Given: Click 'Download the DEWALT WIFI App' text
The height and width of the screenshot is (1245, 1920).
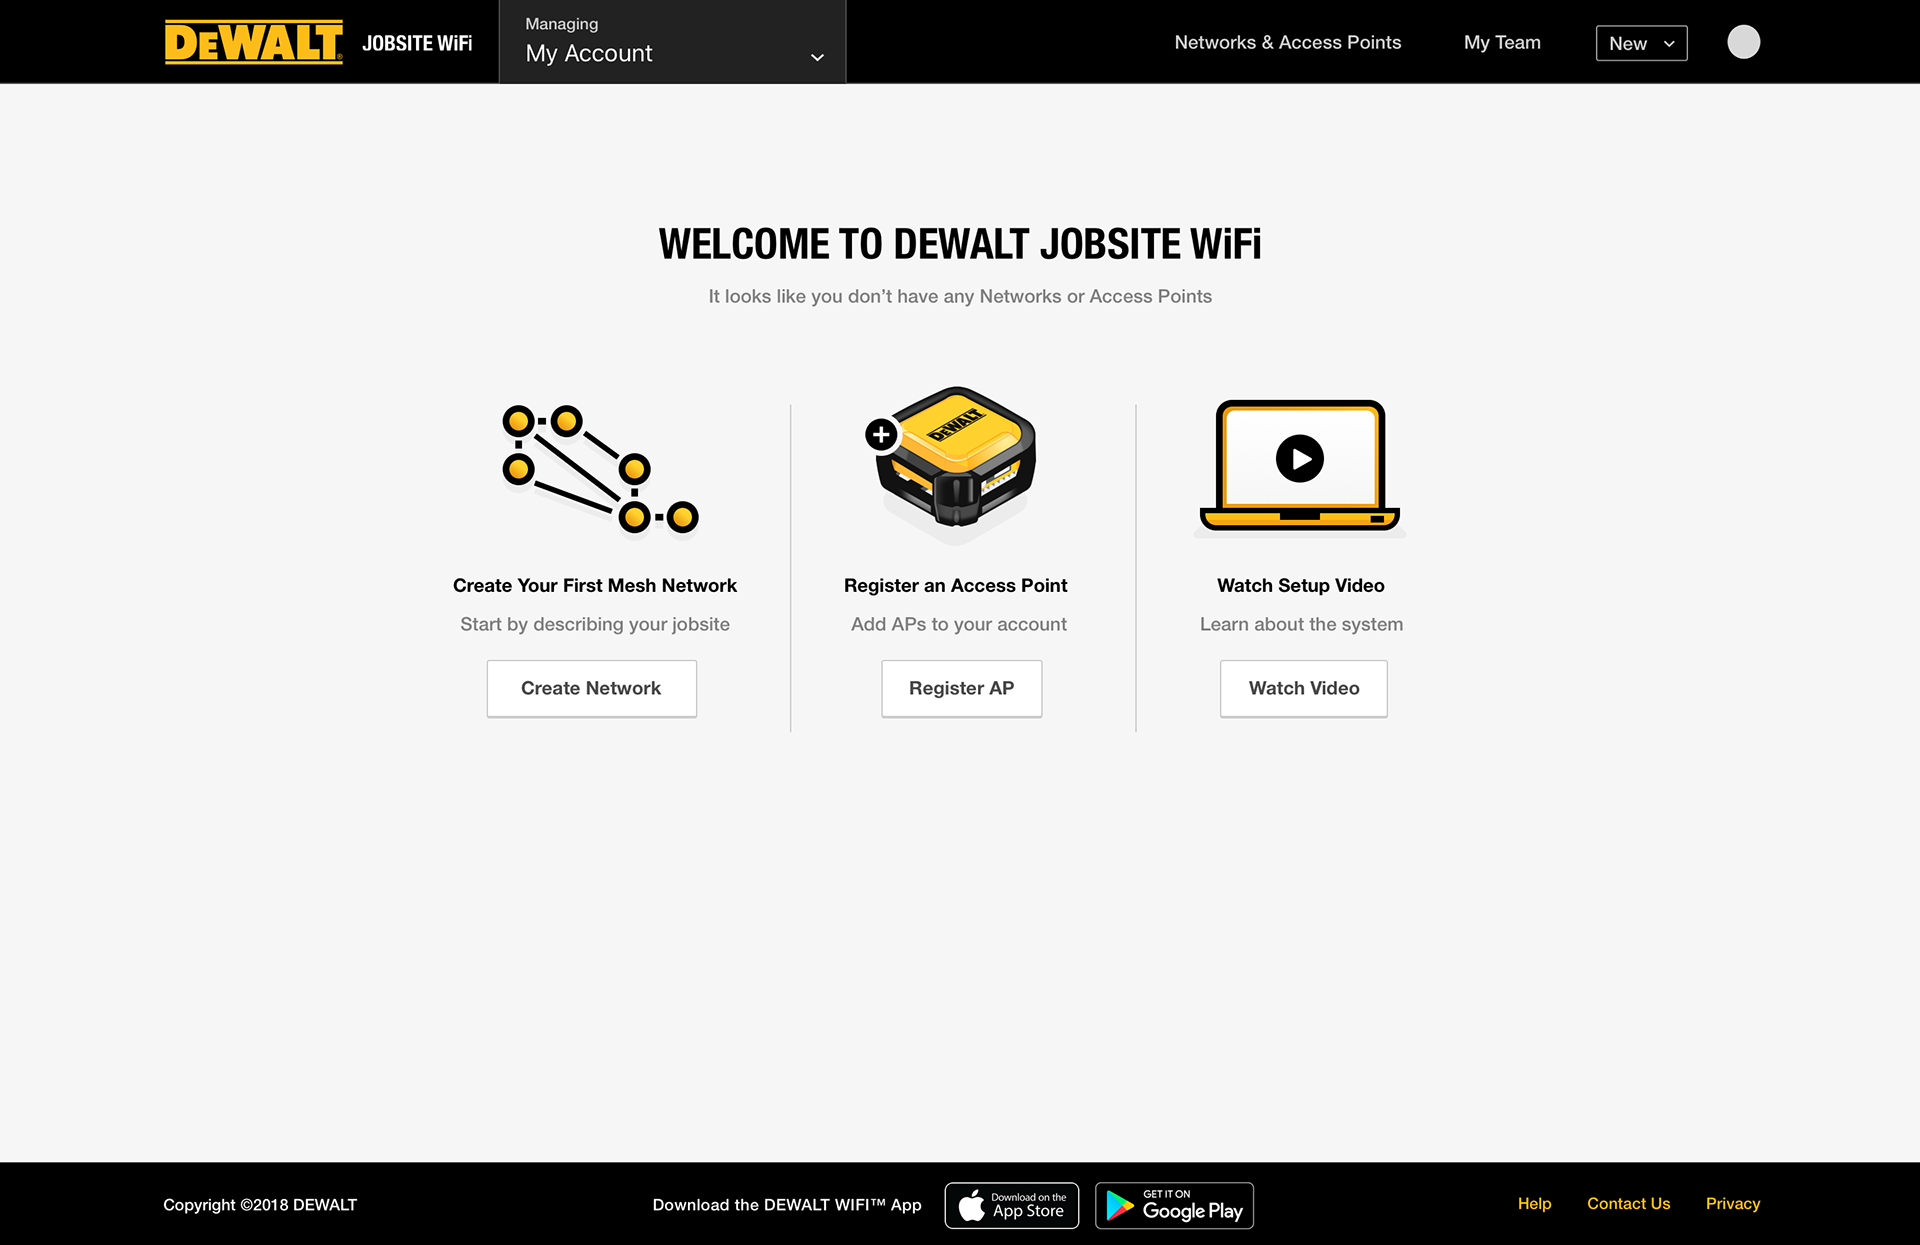Looking at the screenshot, I should click(x=787, y=1204).
